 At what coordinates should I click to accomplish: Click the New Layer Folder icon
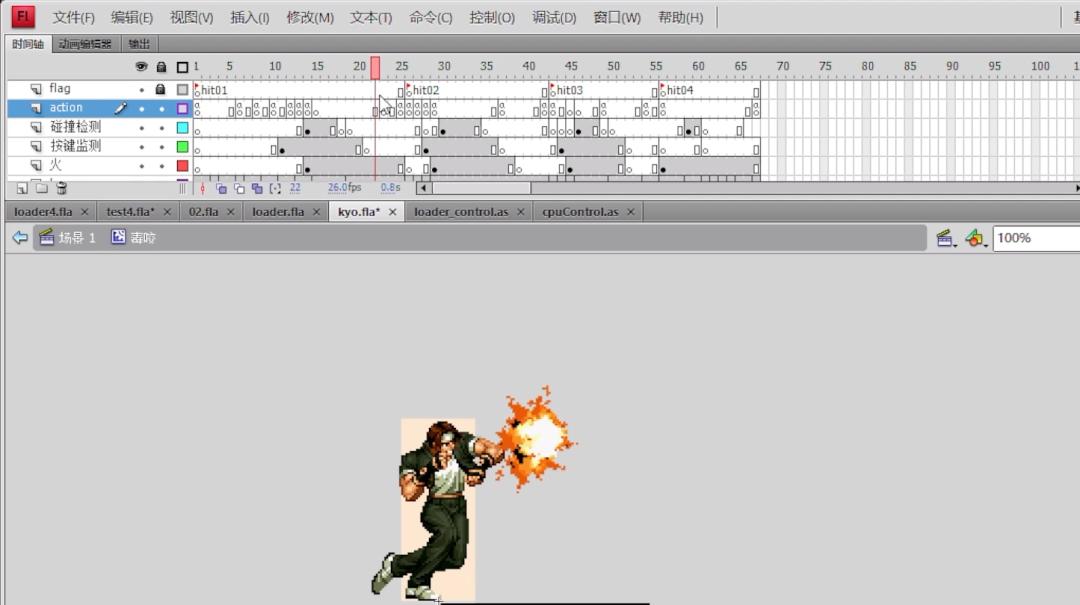coord(40,188)
